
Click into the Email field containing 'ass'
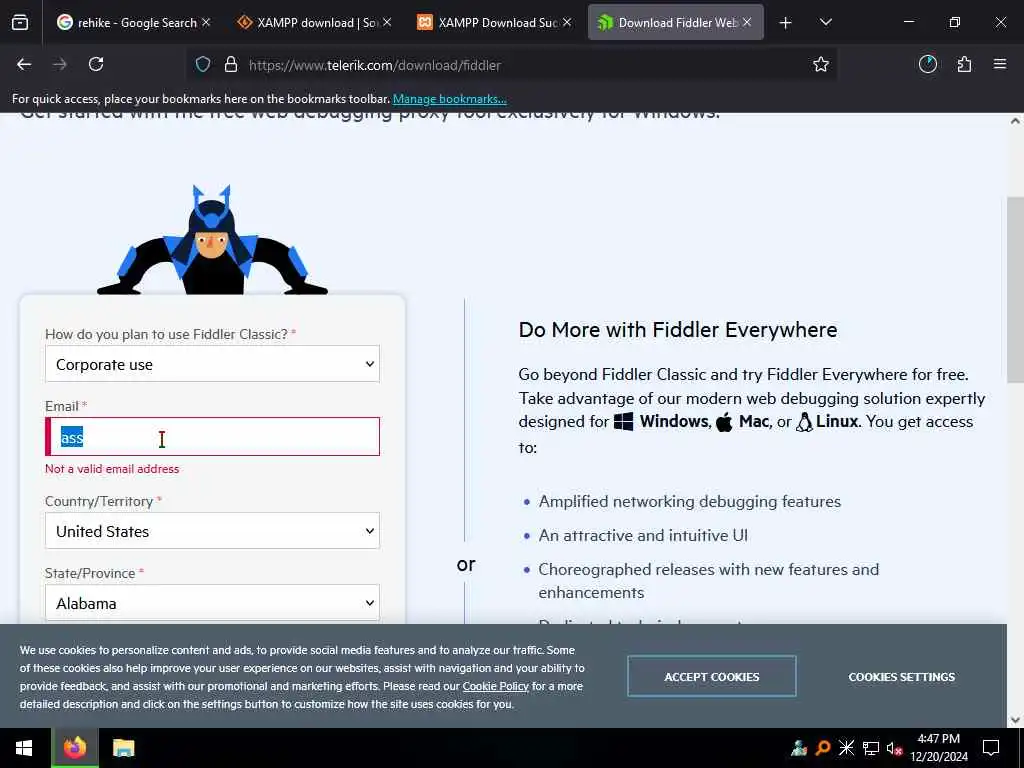click(x=212, y=437)
